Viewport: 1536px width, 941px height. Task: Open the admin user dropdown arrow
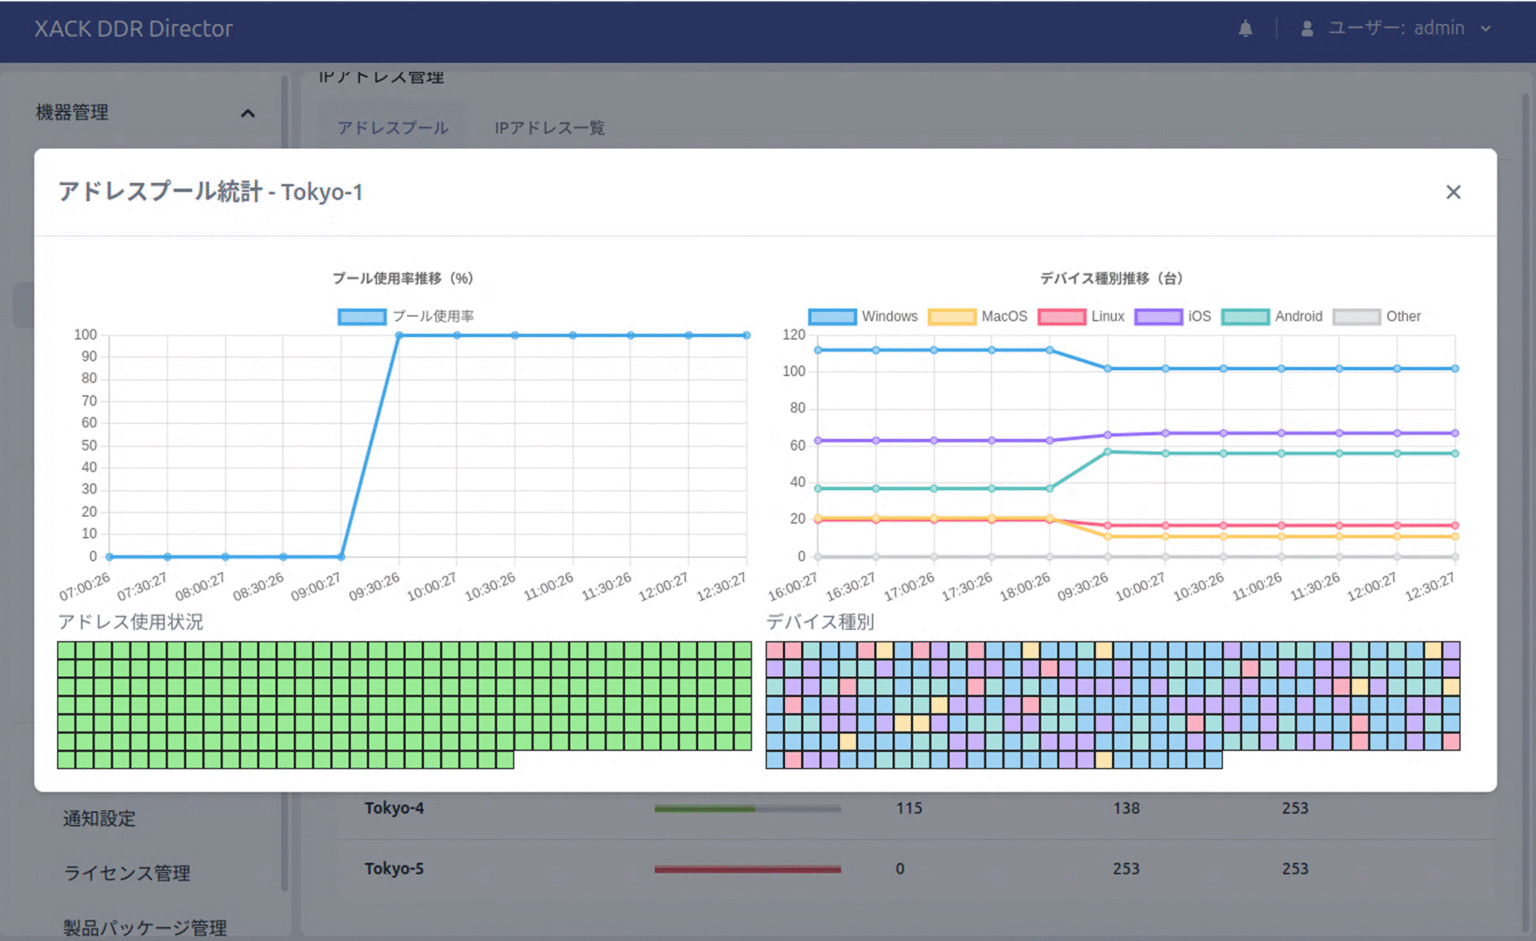coord(1486,29)
